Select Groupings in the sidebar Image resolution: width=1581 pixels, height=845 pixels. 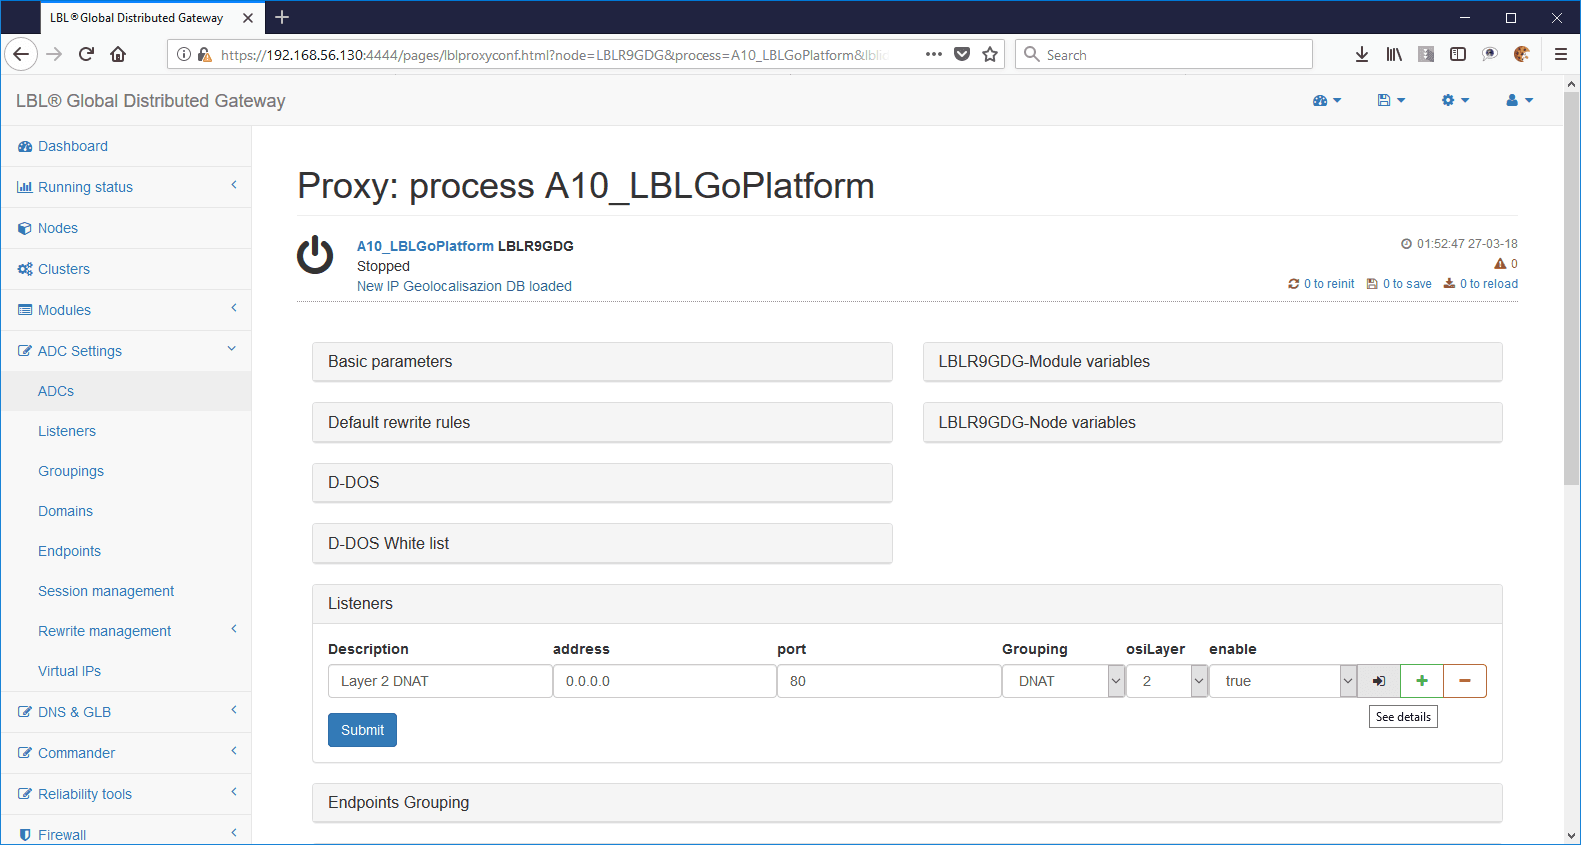(126, 471)
